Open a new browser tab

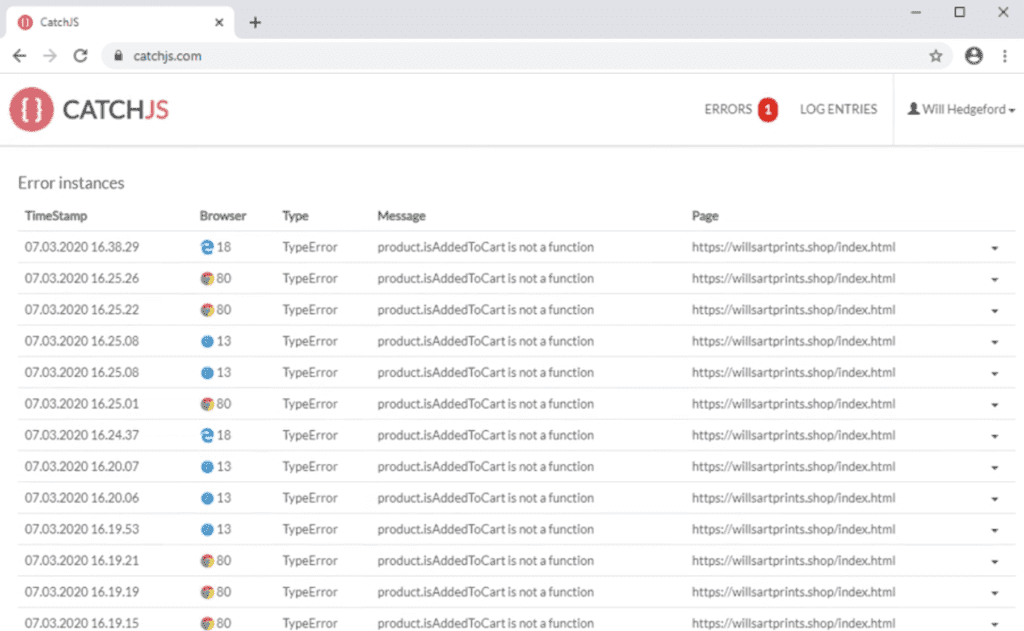click(x=255, y=23)
